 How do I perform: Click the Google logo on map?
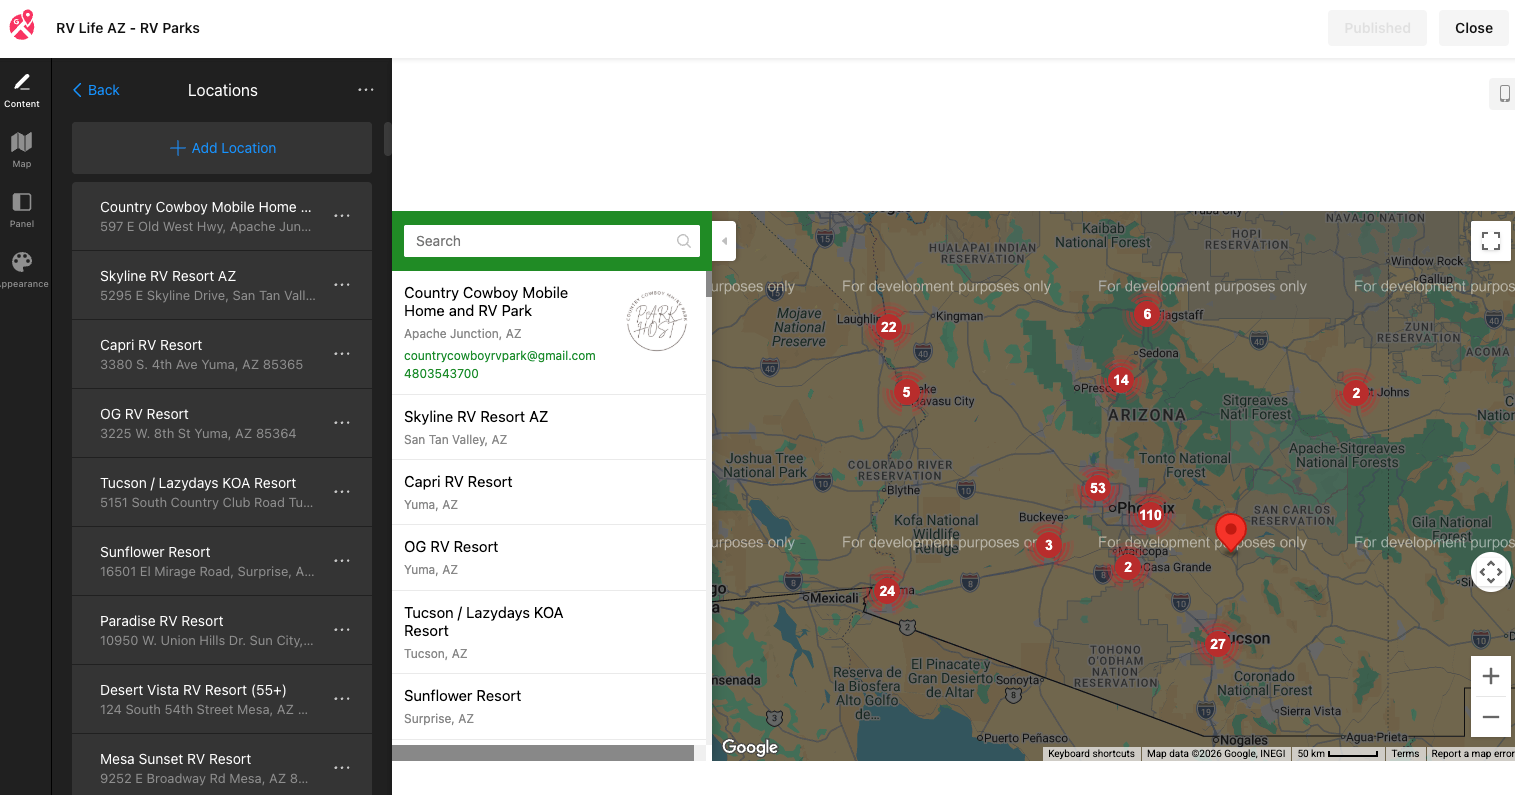750,747
